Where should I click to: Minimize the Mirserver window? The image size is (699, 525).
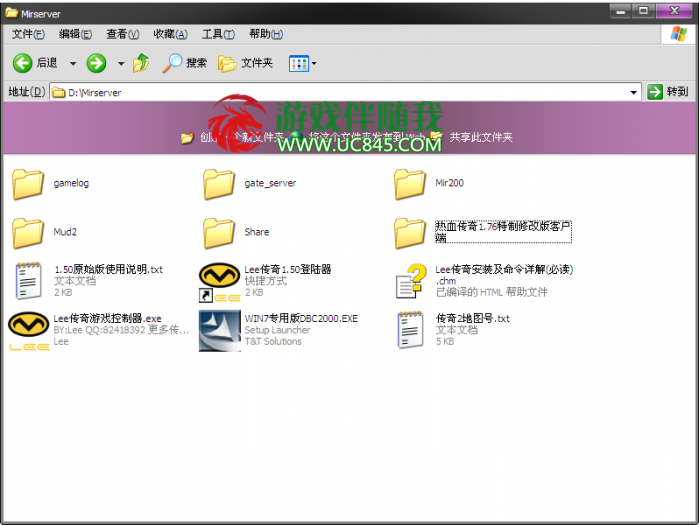(x=620, y=11)
